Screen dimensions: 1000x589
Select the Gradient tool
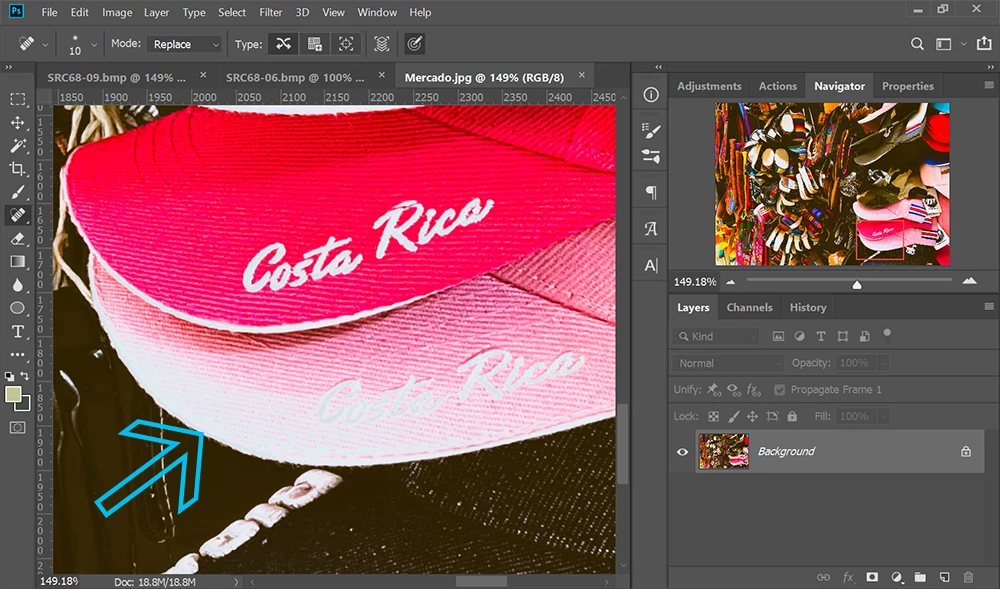(18, 261)
